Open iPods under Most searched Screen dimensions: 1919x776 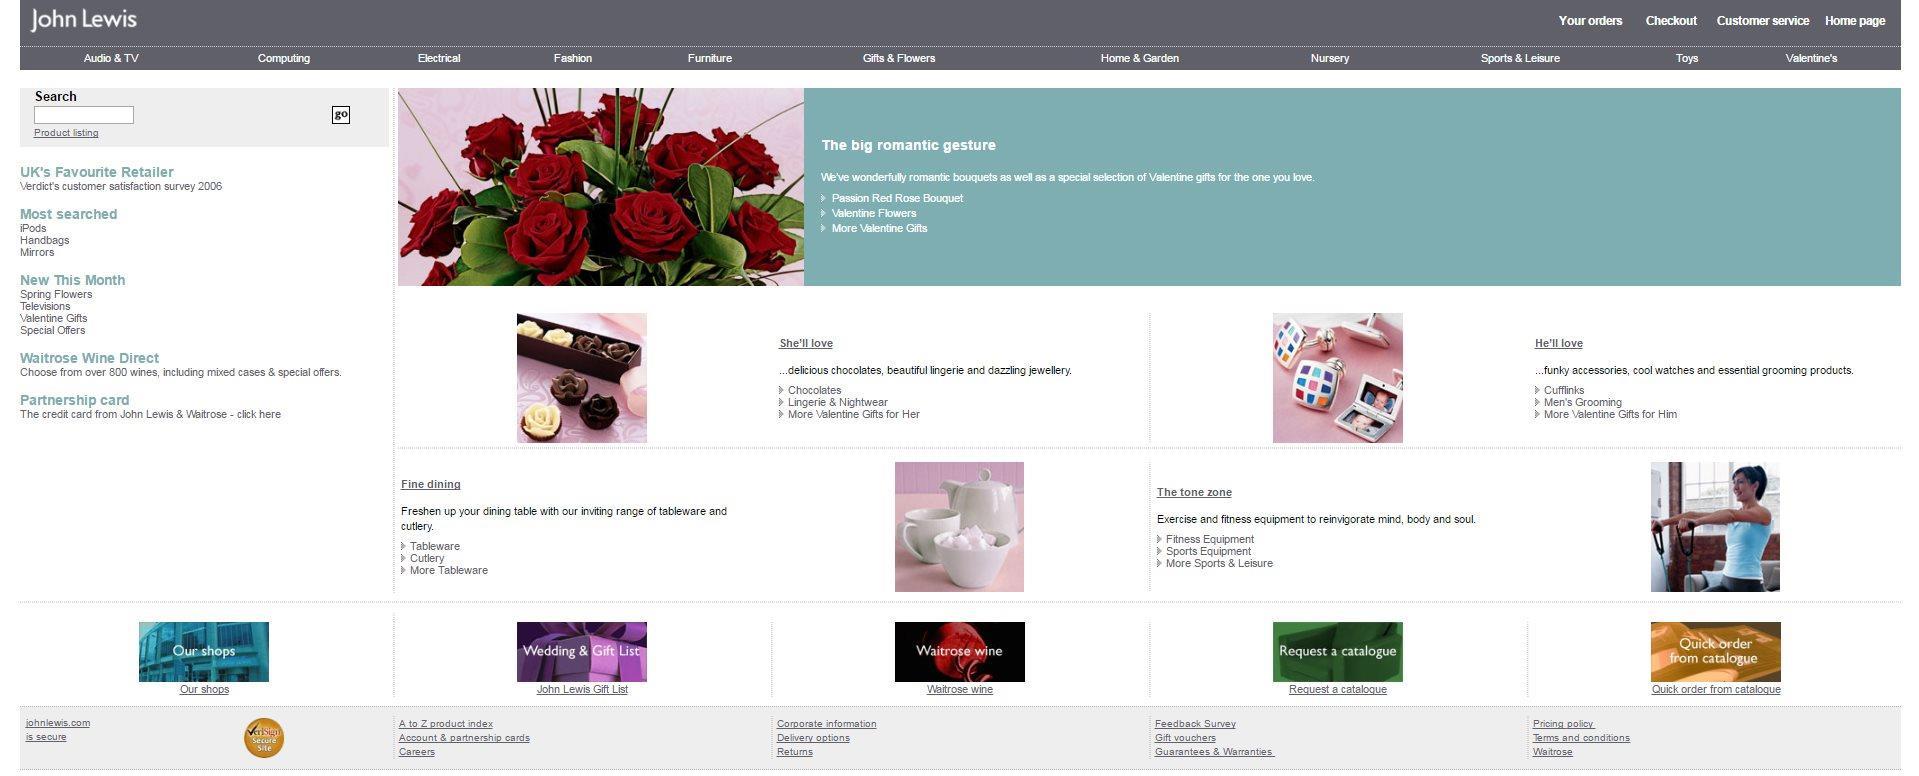[x=33, y=228]
